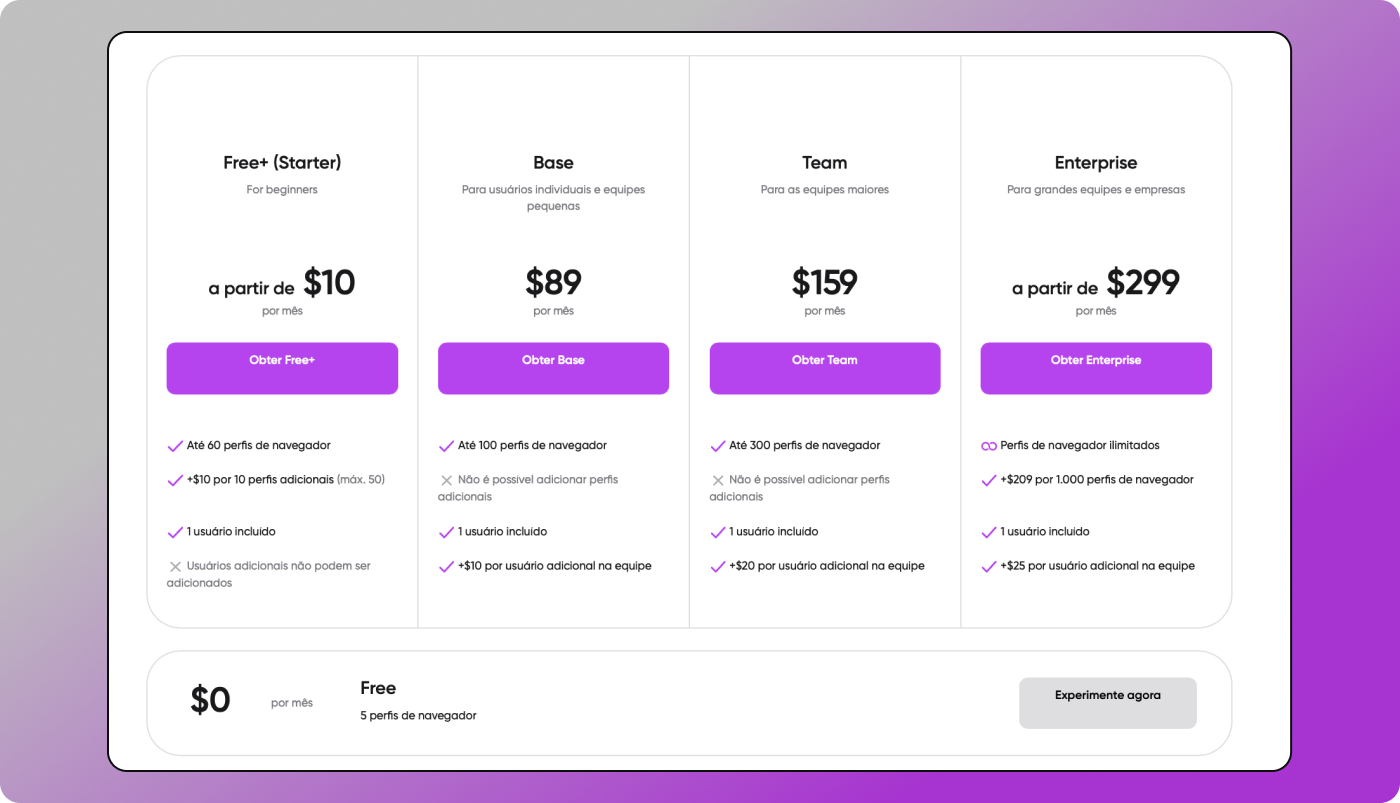Click checkmark beside Até 100 perfis de navegador
The width and height of the screenshot is (1400, 803).
tap(446, 446)
